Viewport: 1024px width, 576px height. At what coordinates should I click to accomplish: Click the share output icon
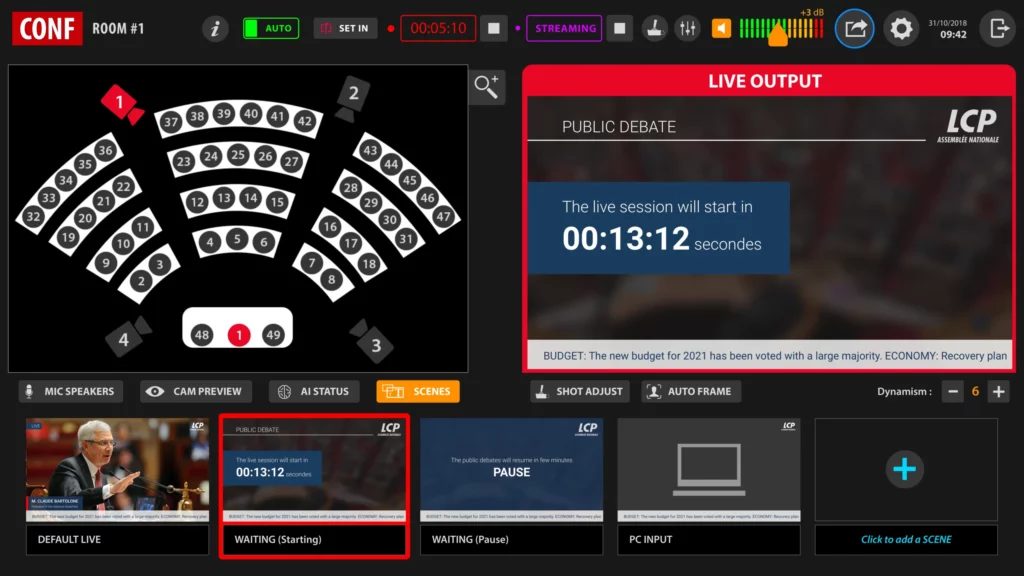pyautogui.click(x=854, y=29)
